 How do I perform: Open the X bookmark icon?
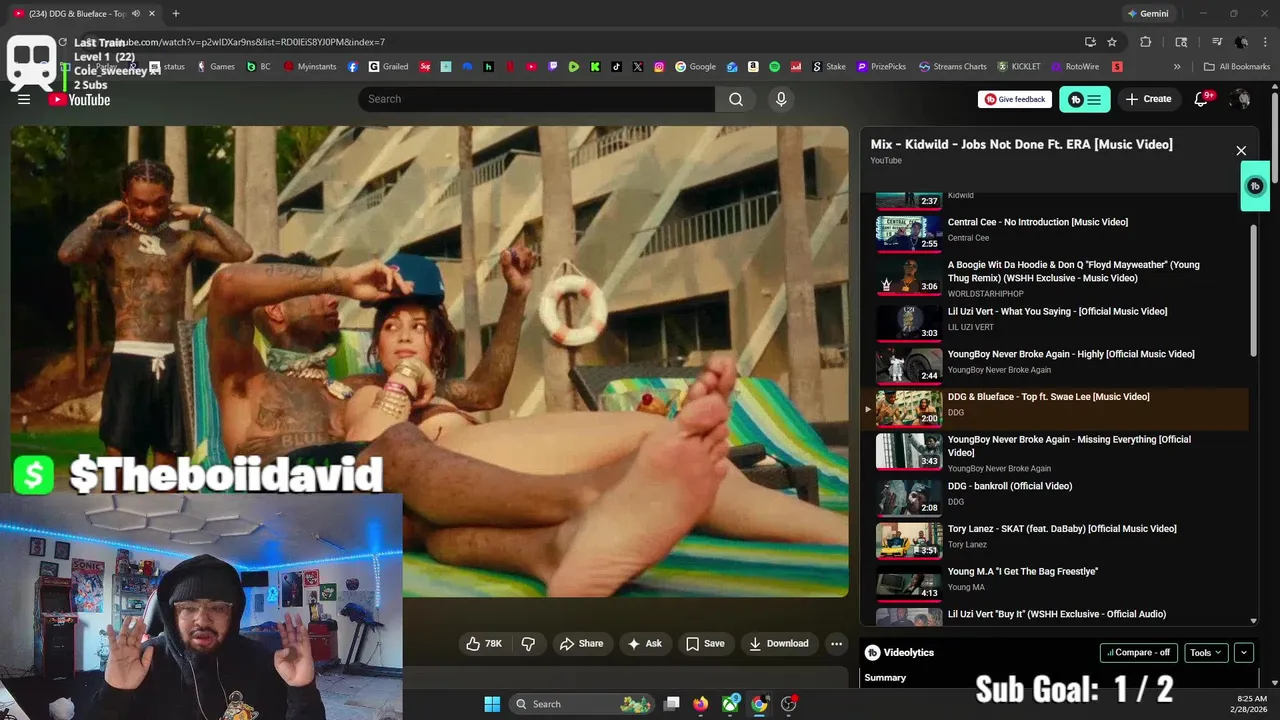(638, 67)
